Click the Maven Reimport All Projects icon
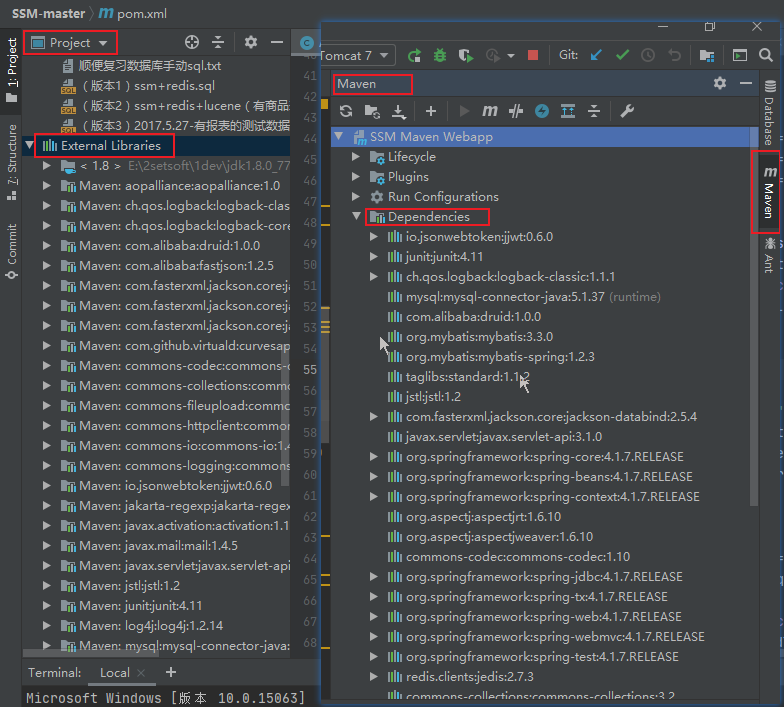The image size is (784, 707). (346, 111)
